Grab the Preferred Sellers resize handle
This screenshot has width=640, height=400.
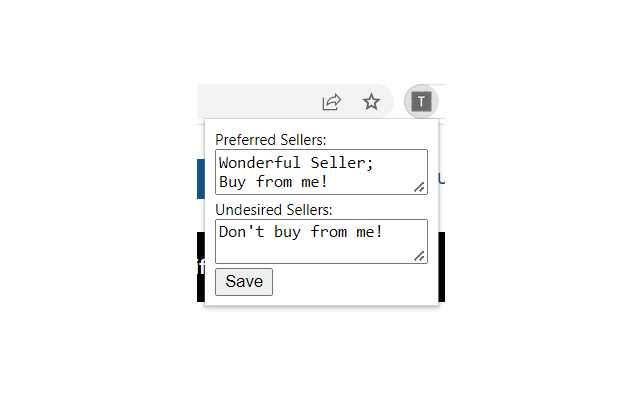tap(420, 187)
